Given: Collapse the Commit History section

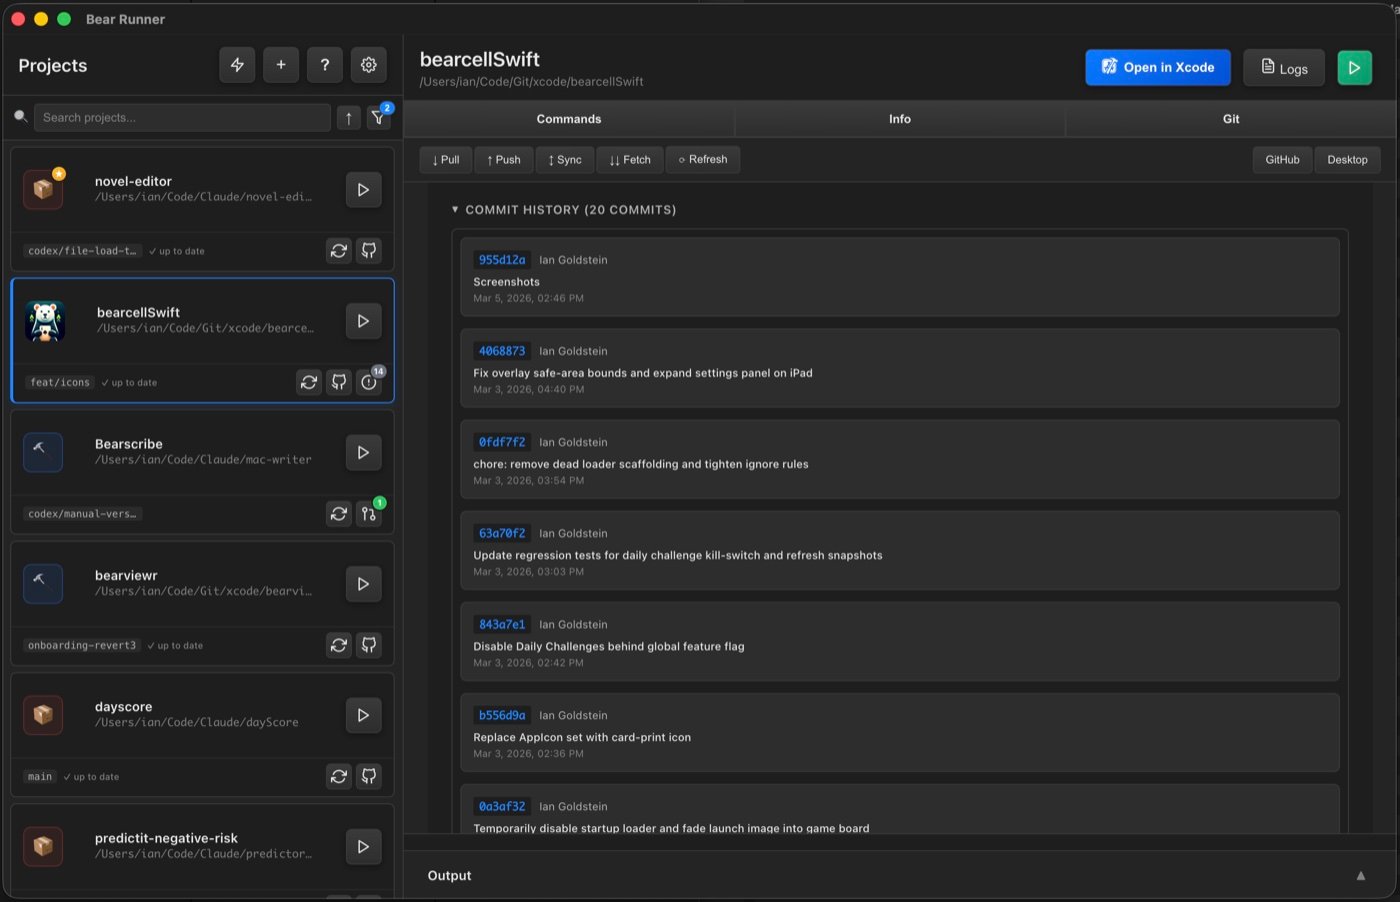Looking at the screenshot, I should click(x=455, y=210).
